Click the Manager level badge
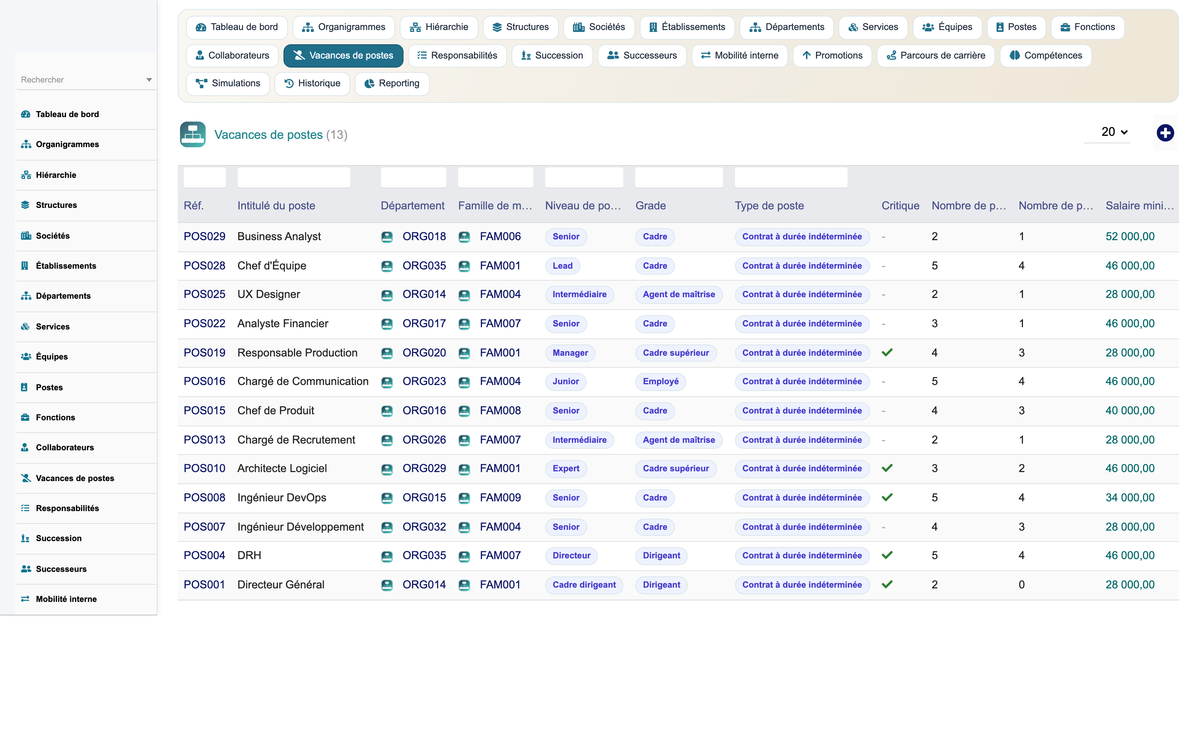1200x743 pixels. pyautogui.click(x=570, y=353)
